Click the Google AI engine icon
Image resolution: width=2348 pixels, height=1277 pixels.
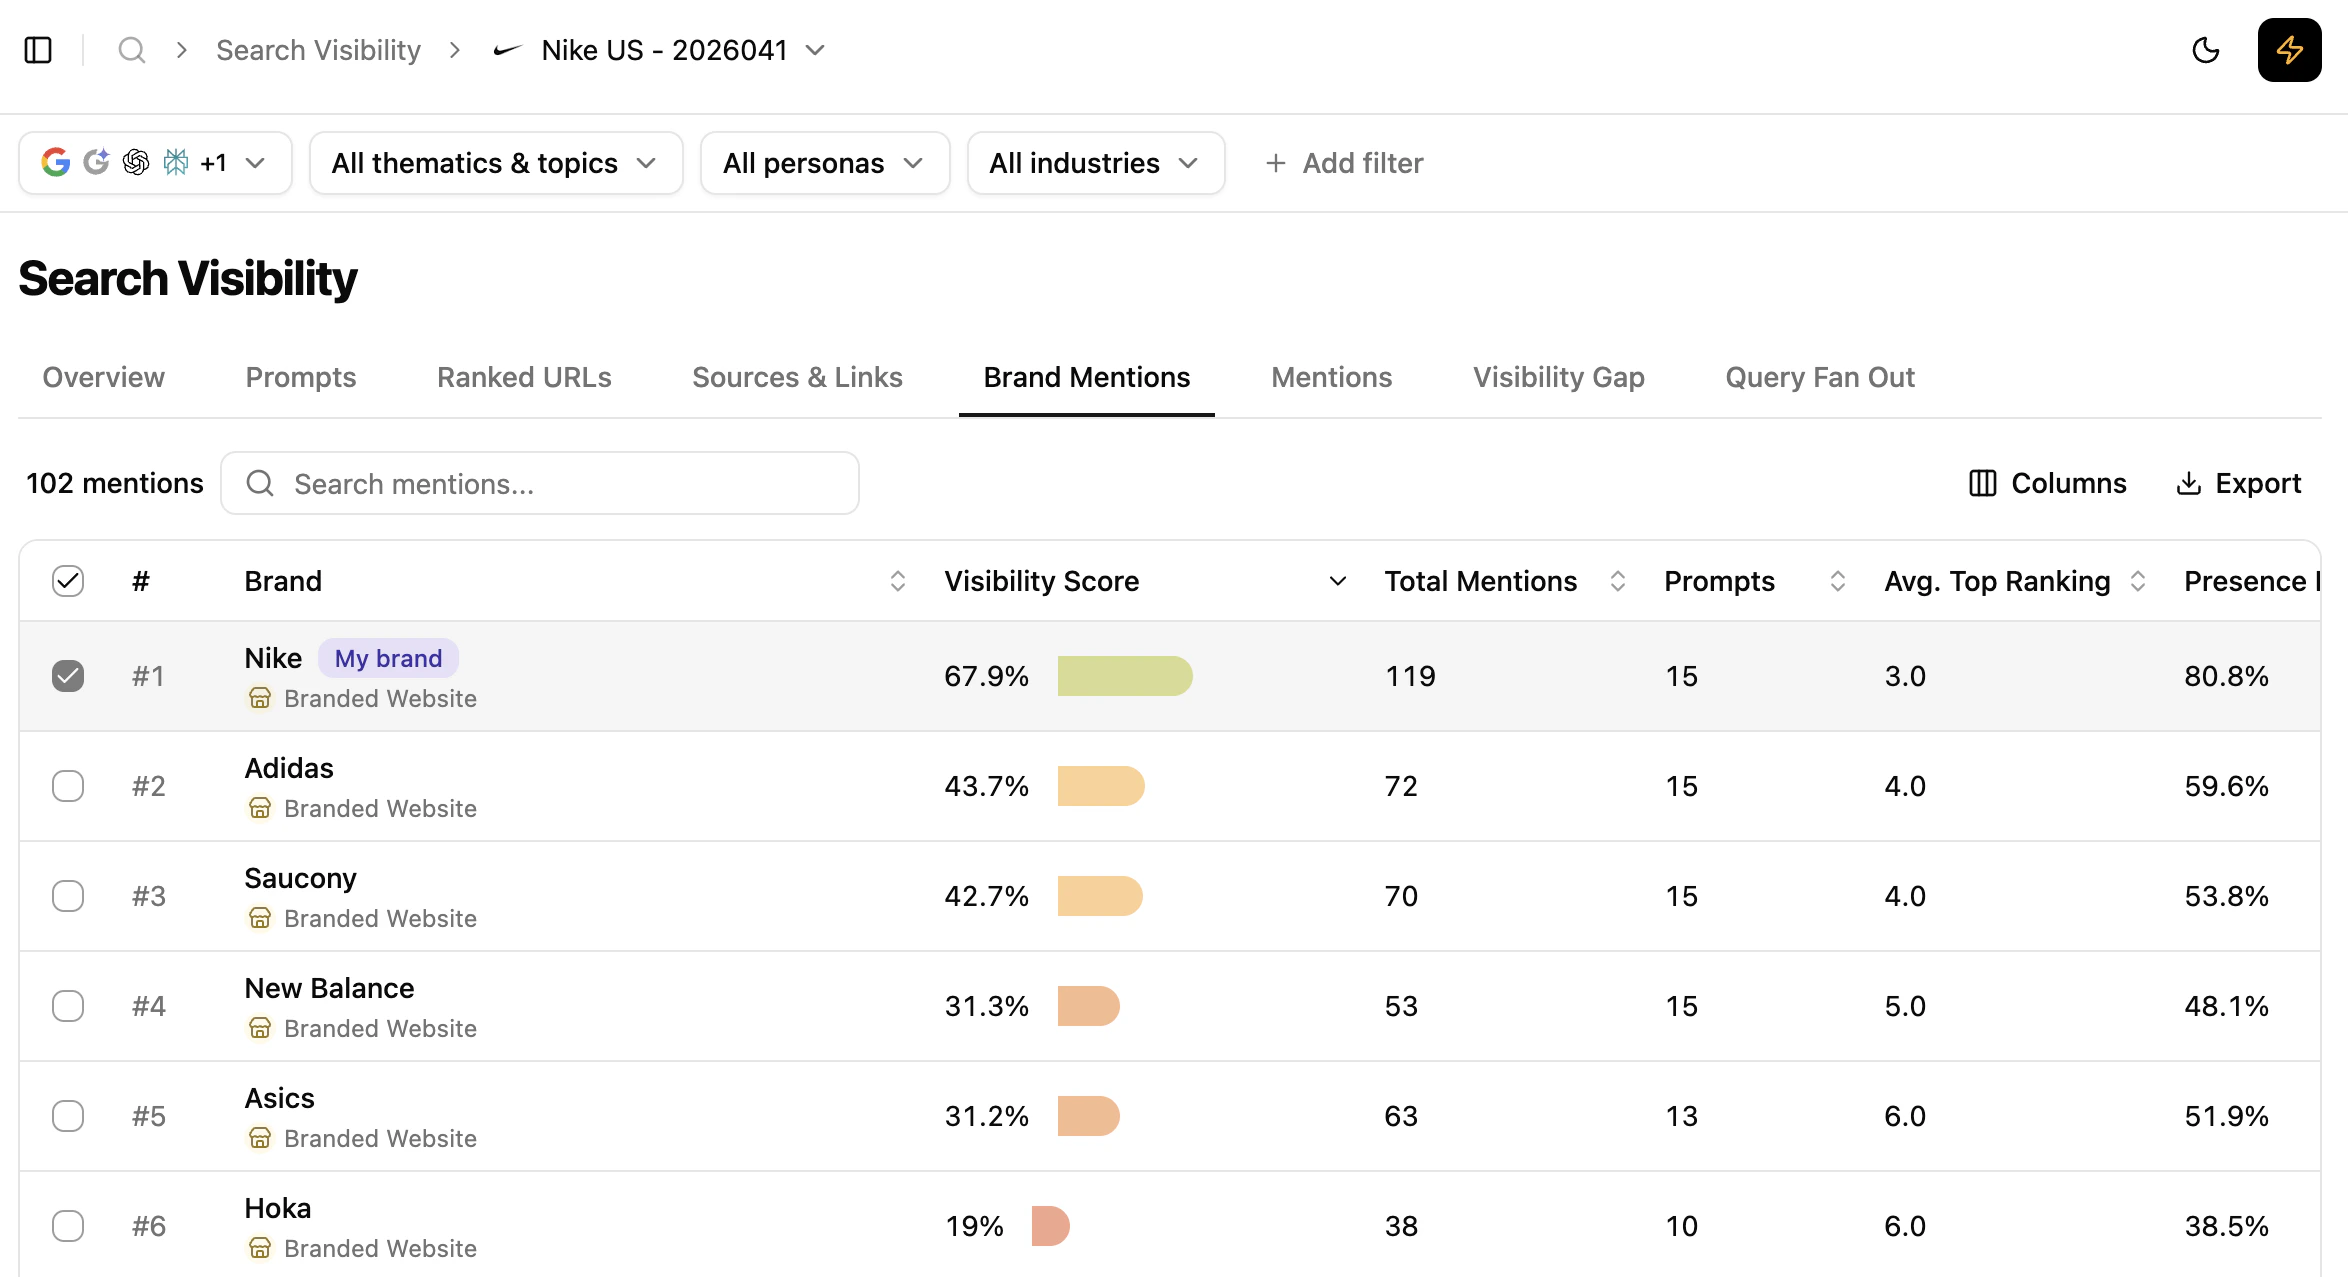point(96,162)
